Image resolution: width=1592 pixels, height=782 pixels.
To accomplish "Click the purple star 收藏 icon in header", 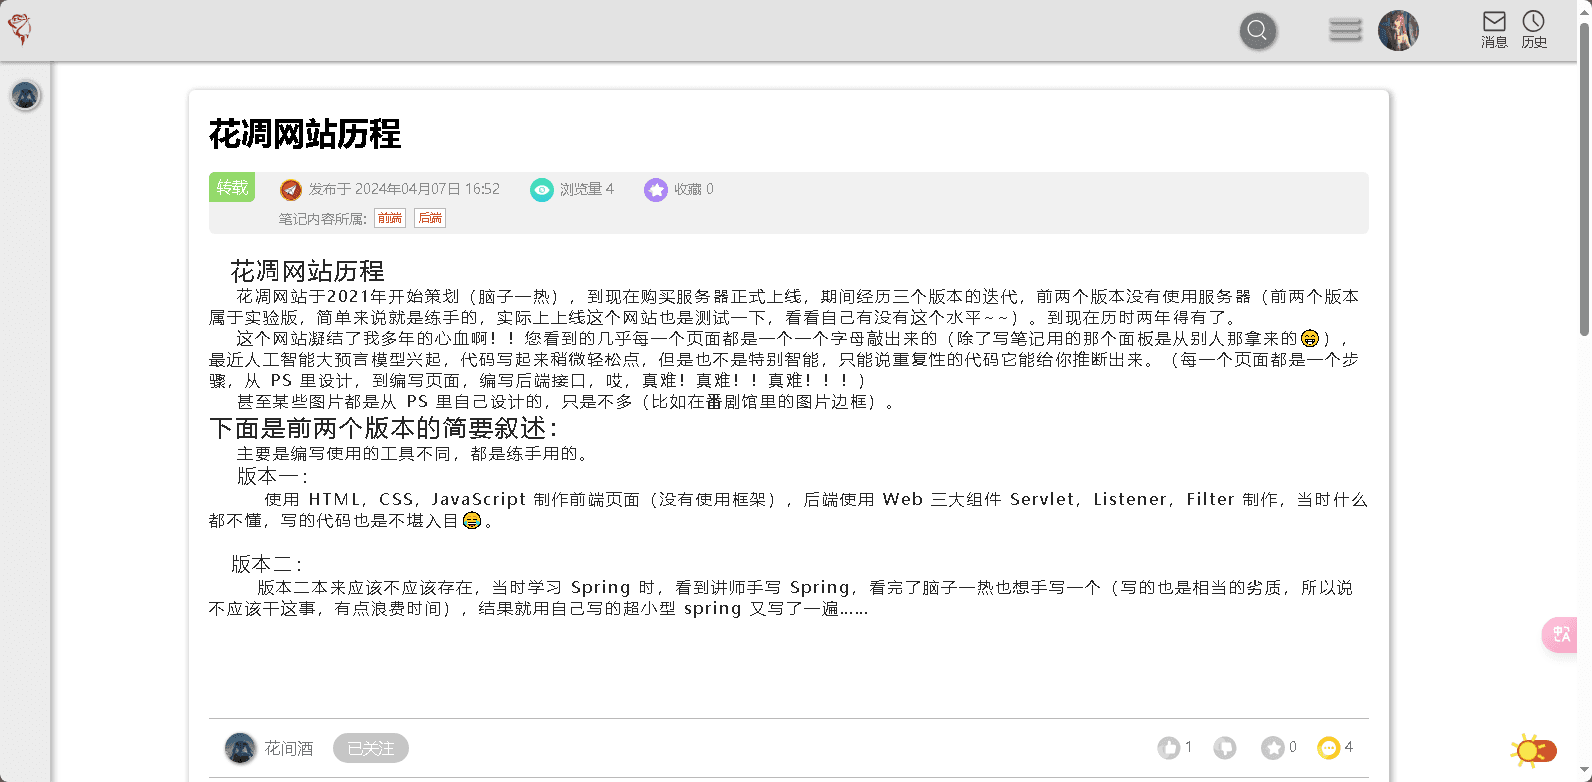I will point(655,190).
